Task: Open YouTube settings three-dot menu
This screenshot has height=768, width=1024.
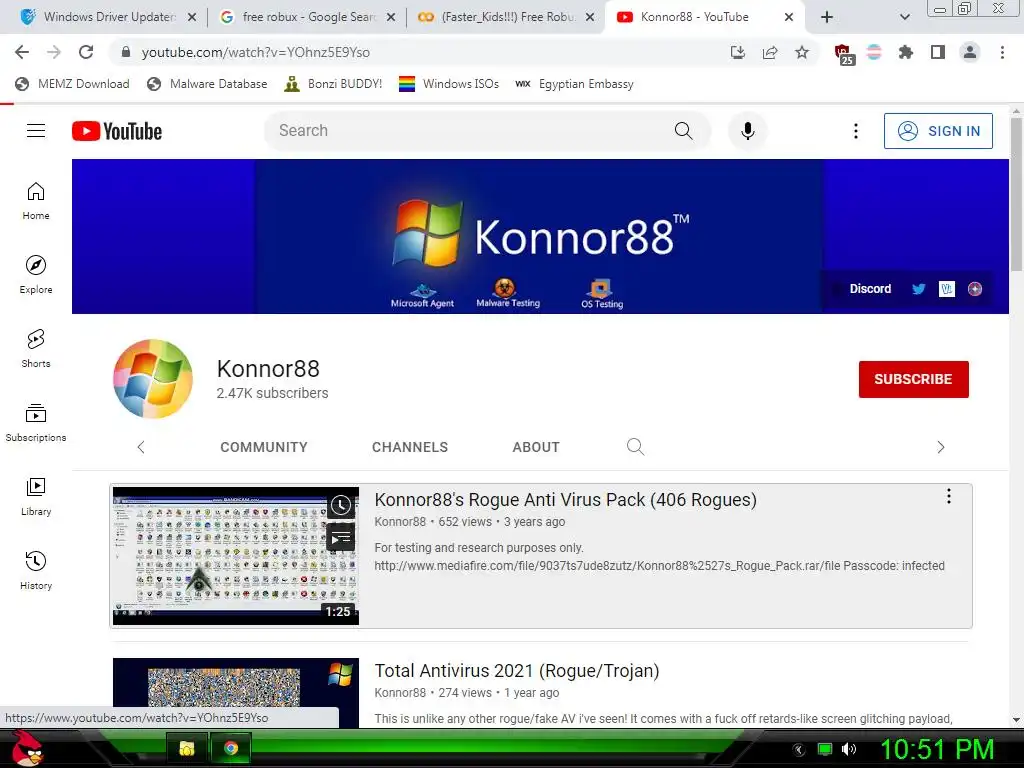Action: (856, 131)
